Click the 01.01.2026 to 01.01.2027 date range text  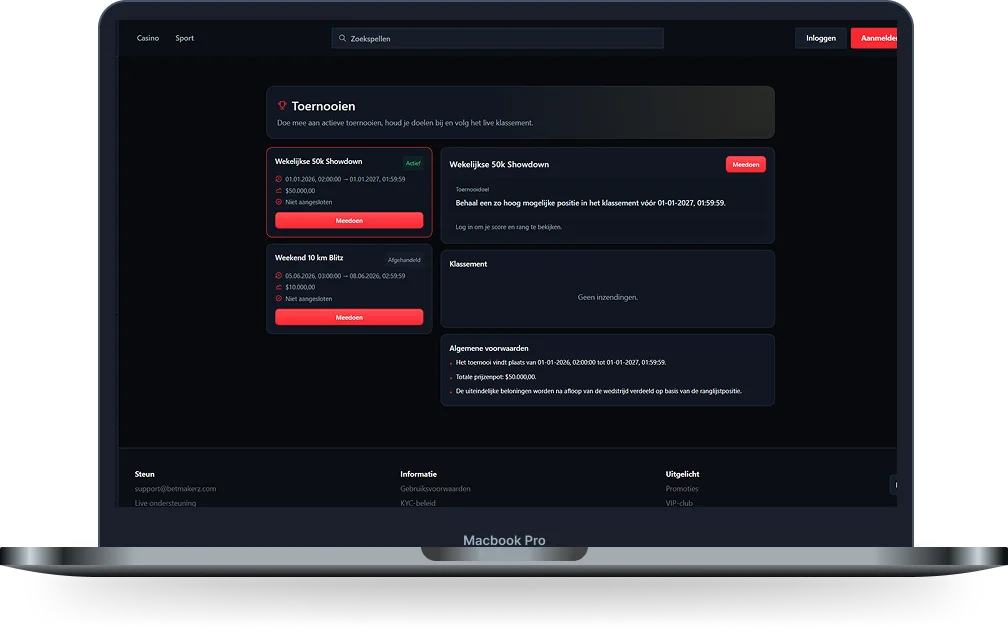point(345,179)
